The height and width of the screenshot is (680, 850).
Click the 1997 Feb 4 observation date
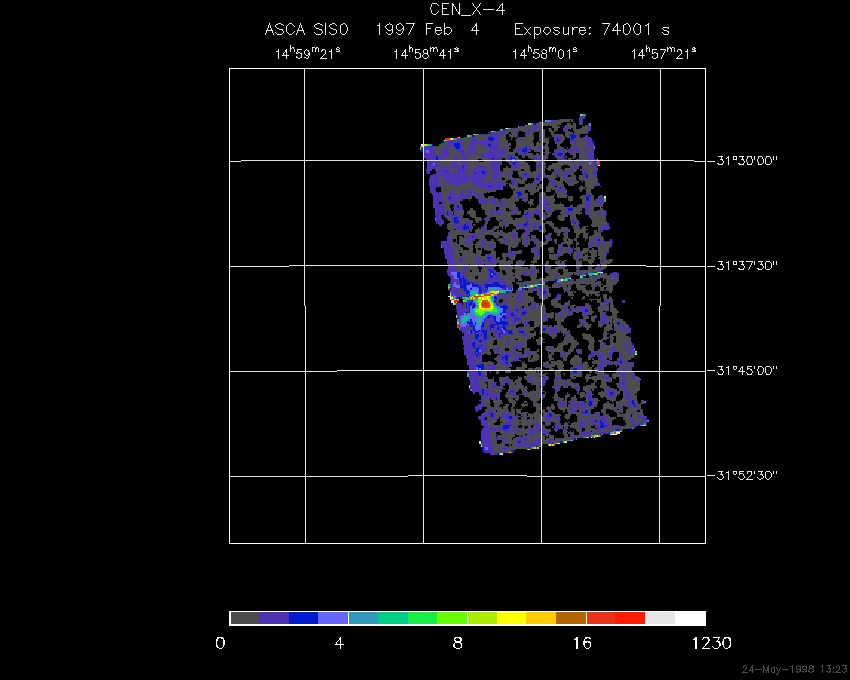(428, 29)
